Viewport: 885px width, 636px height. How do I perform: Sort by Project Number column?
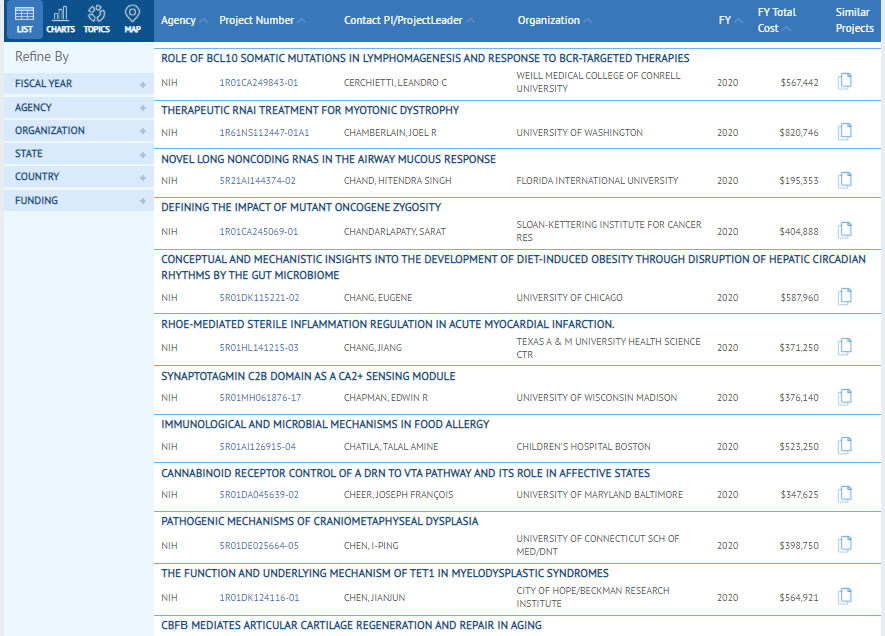coord(262,20)
